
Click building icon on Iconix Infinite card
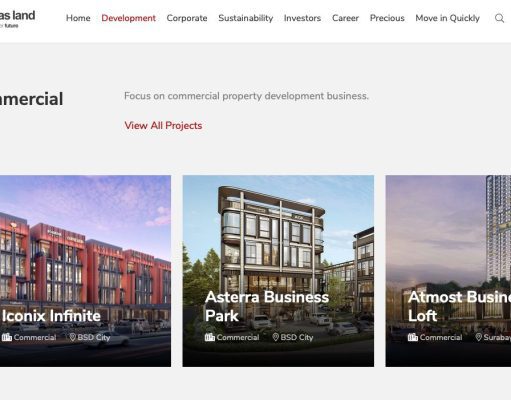point(7,337)
